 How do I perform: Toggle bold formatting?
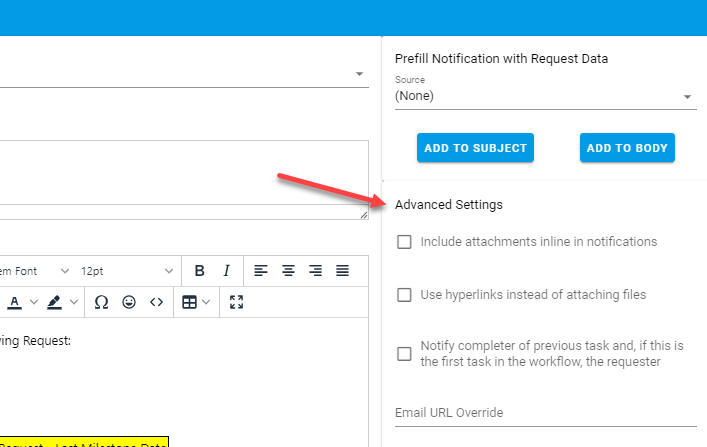click(x=199, y=271)
